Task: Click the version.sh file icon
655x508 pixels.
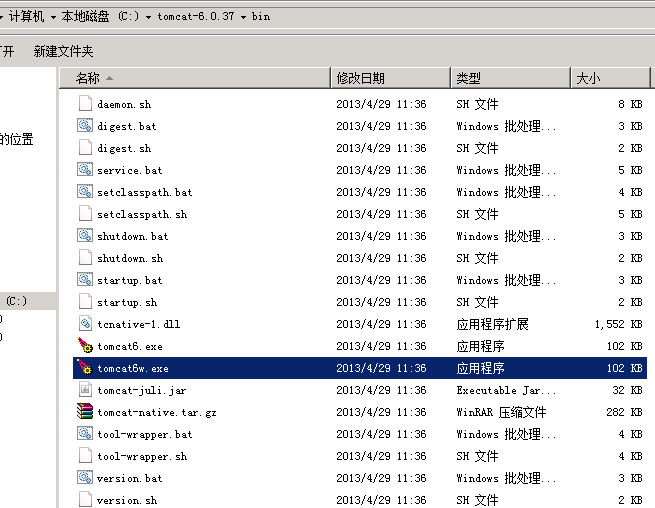Action: (85, 500)
